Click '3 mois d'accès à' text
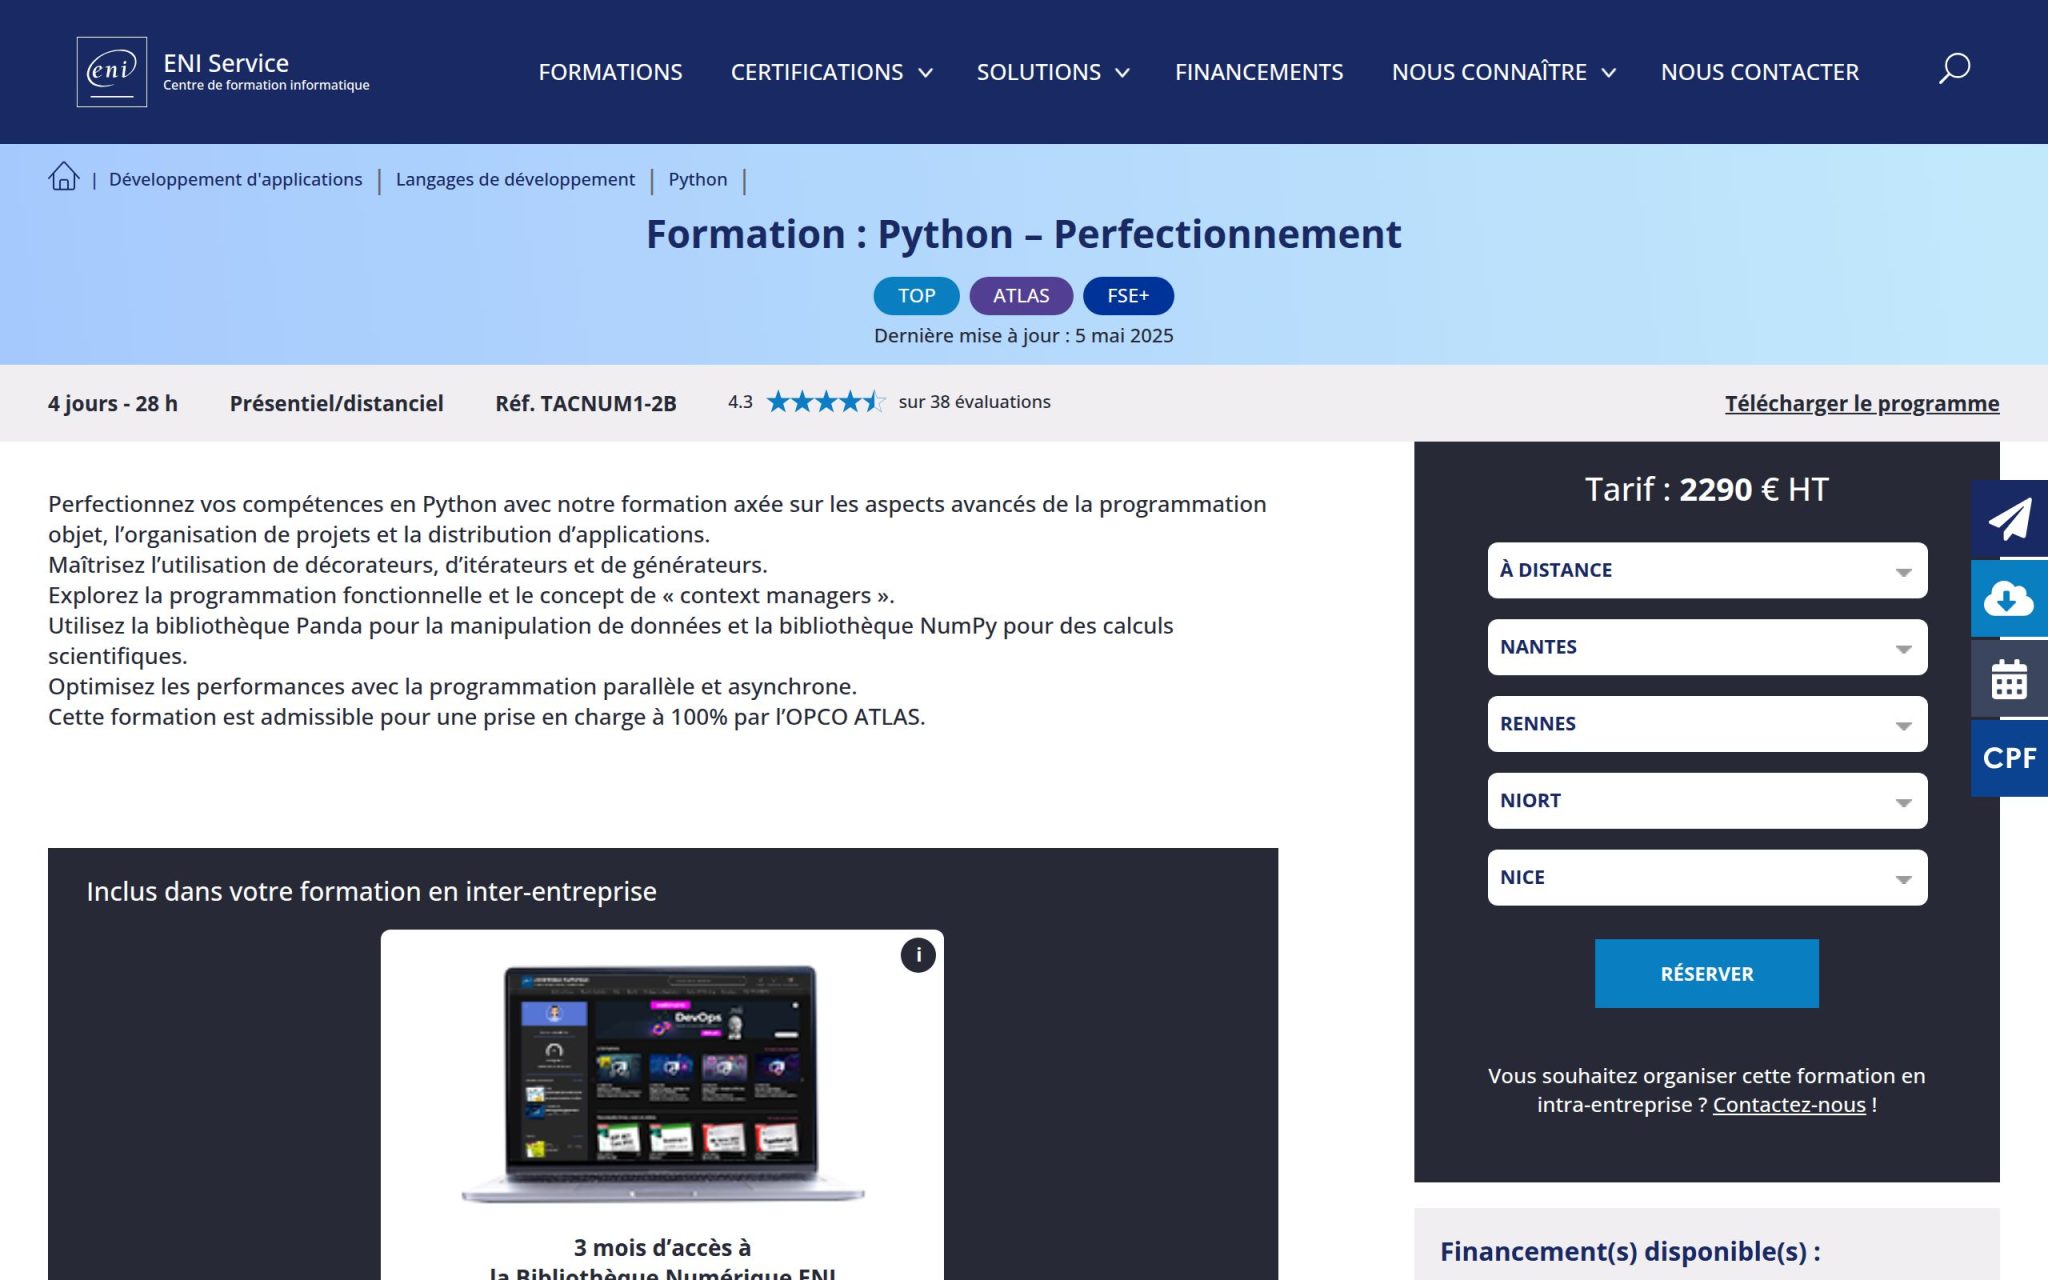Viewport: 2048px width, 1280px height. coord(662,1248)
